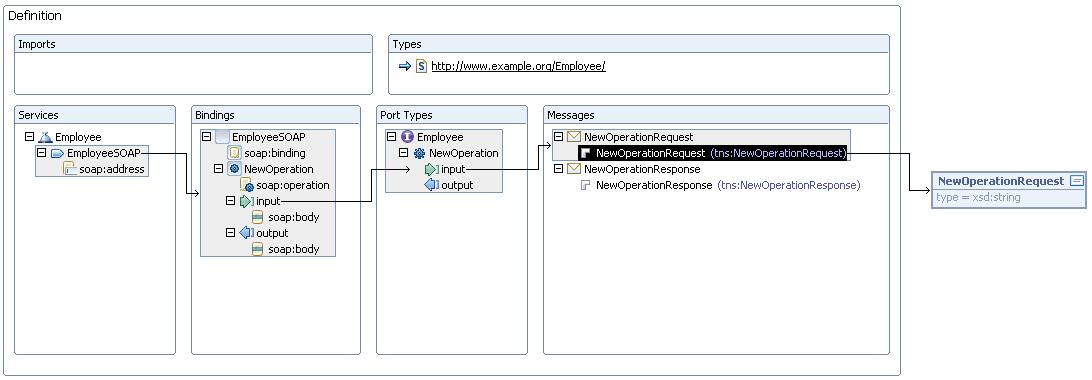Screen dimensions: 1092x380
Task: Select NewOperation label in Bindings
Action: [x=279, y=169]
